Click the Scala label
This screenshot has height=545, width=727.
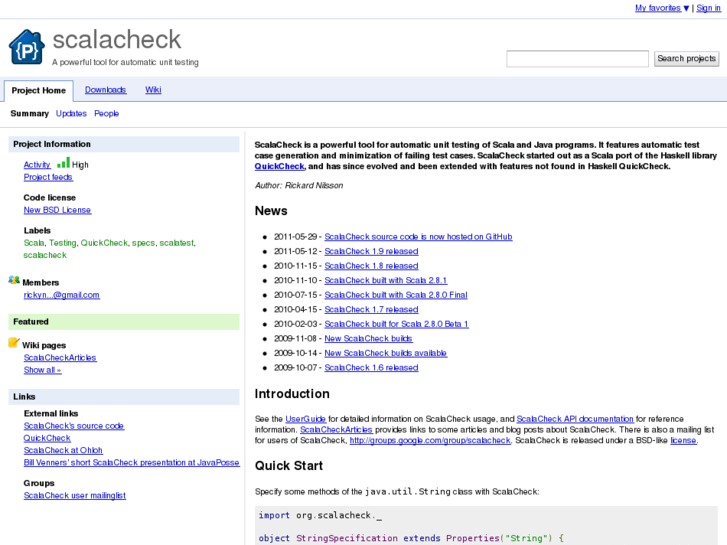click(34, 243)
